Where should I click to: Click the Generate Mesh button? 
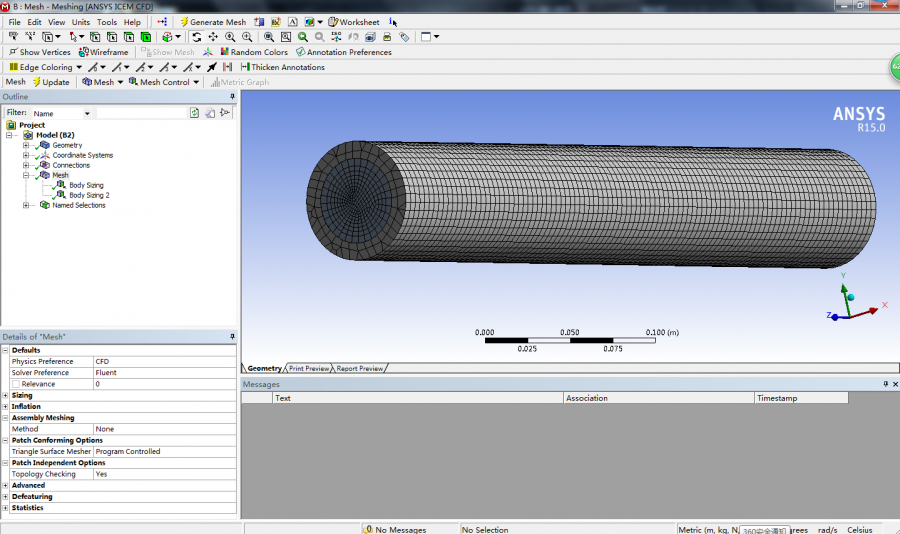[x=212, y=22]
